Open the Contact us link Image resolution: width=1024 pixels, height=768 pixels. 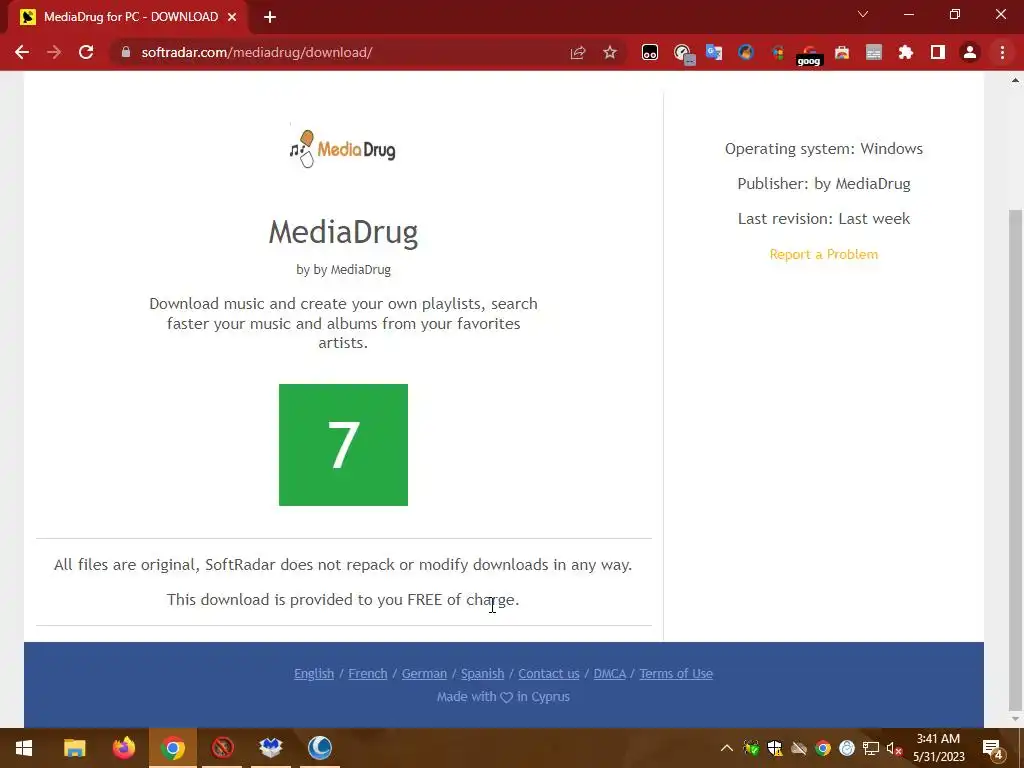point(549,673)
